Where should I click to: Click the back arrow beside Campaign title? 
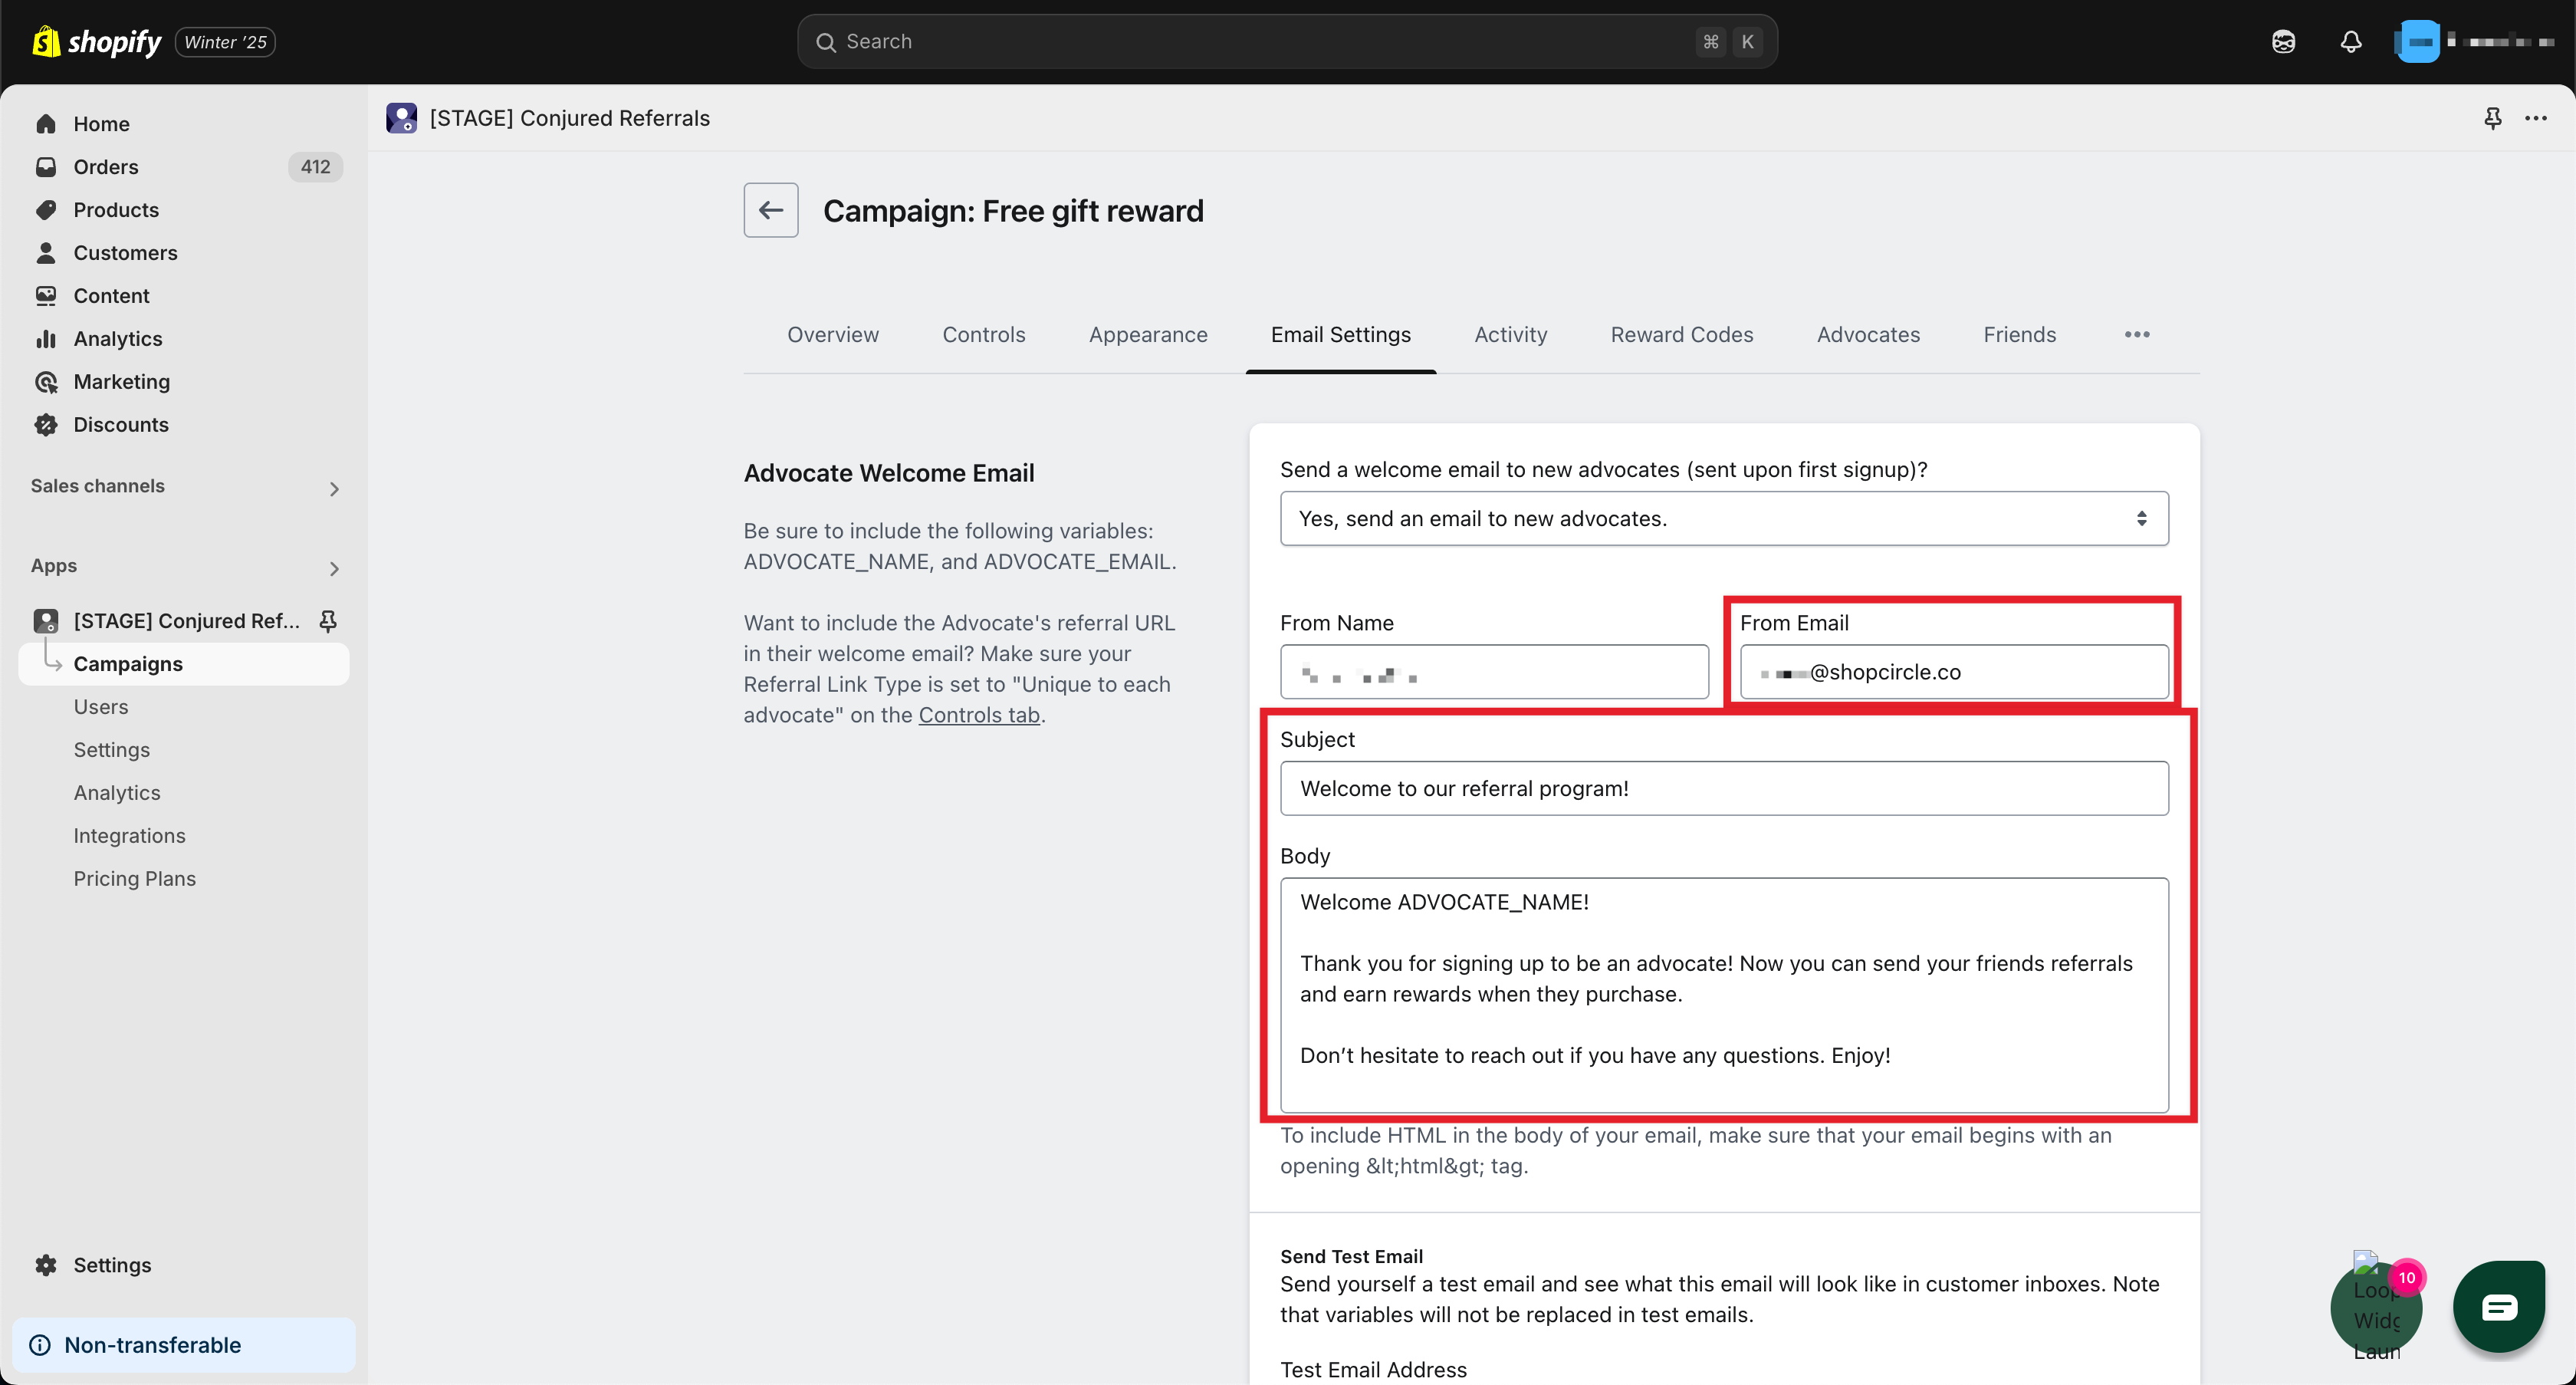pyautogui.click(x=770, y=210)
